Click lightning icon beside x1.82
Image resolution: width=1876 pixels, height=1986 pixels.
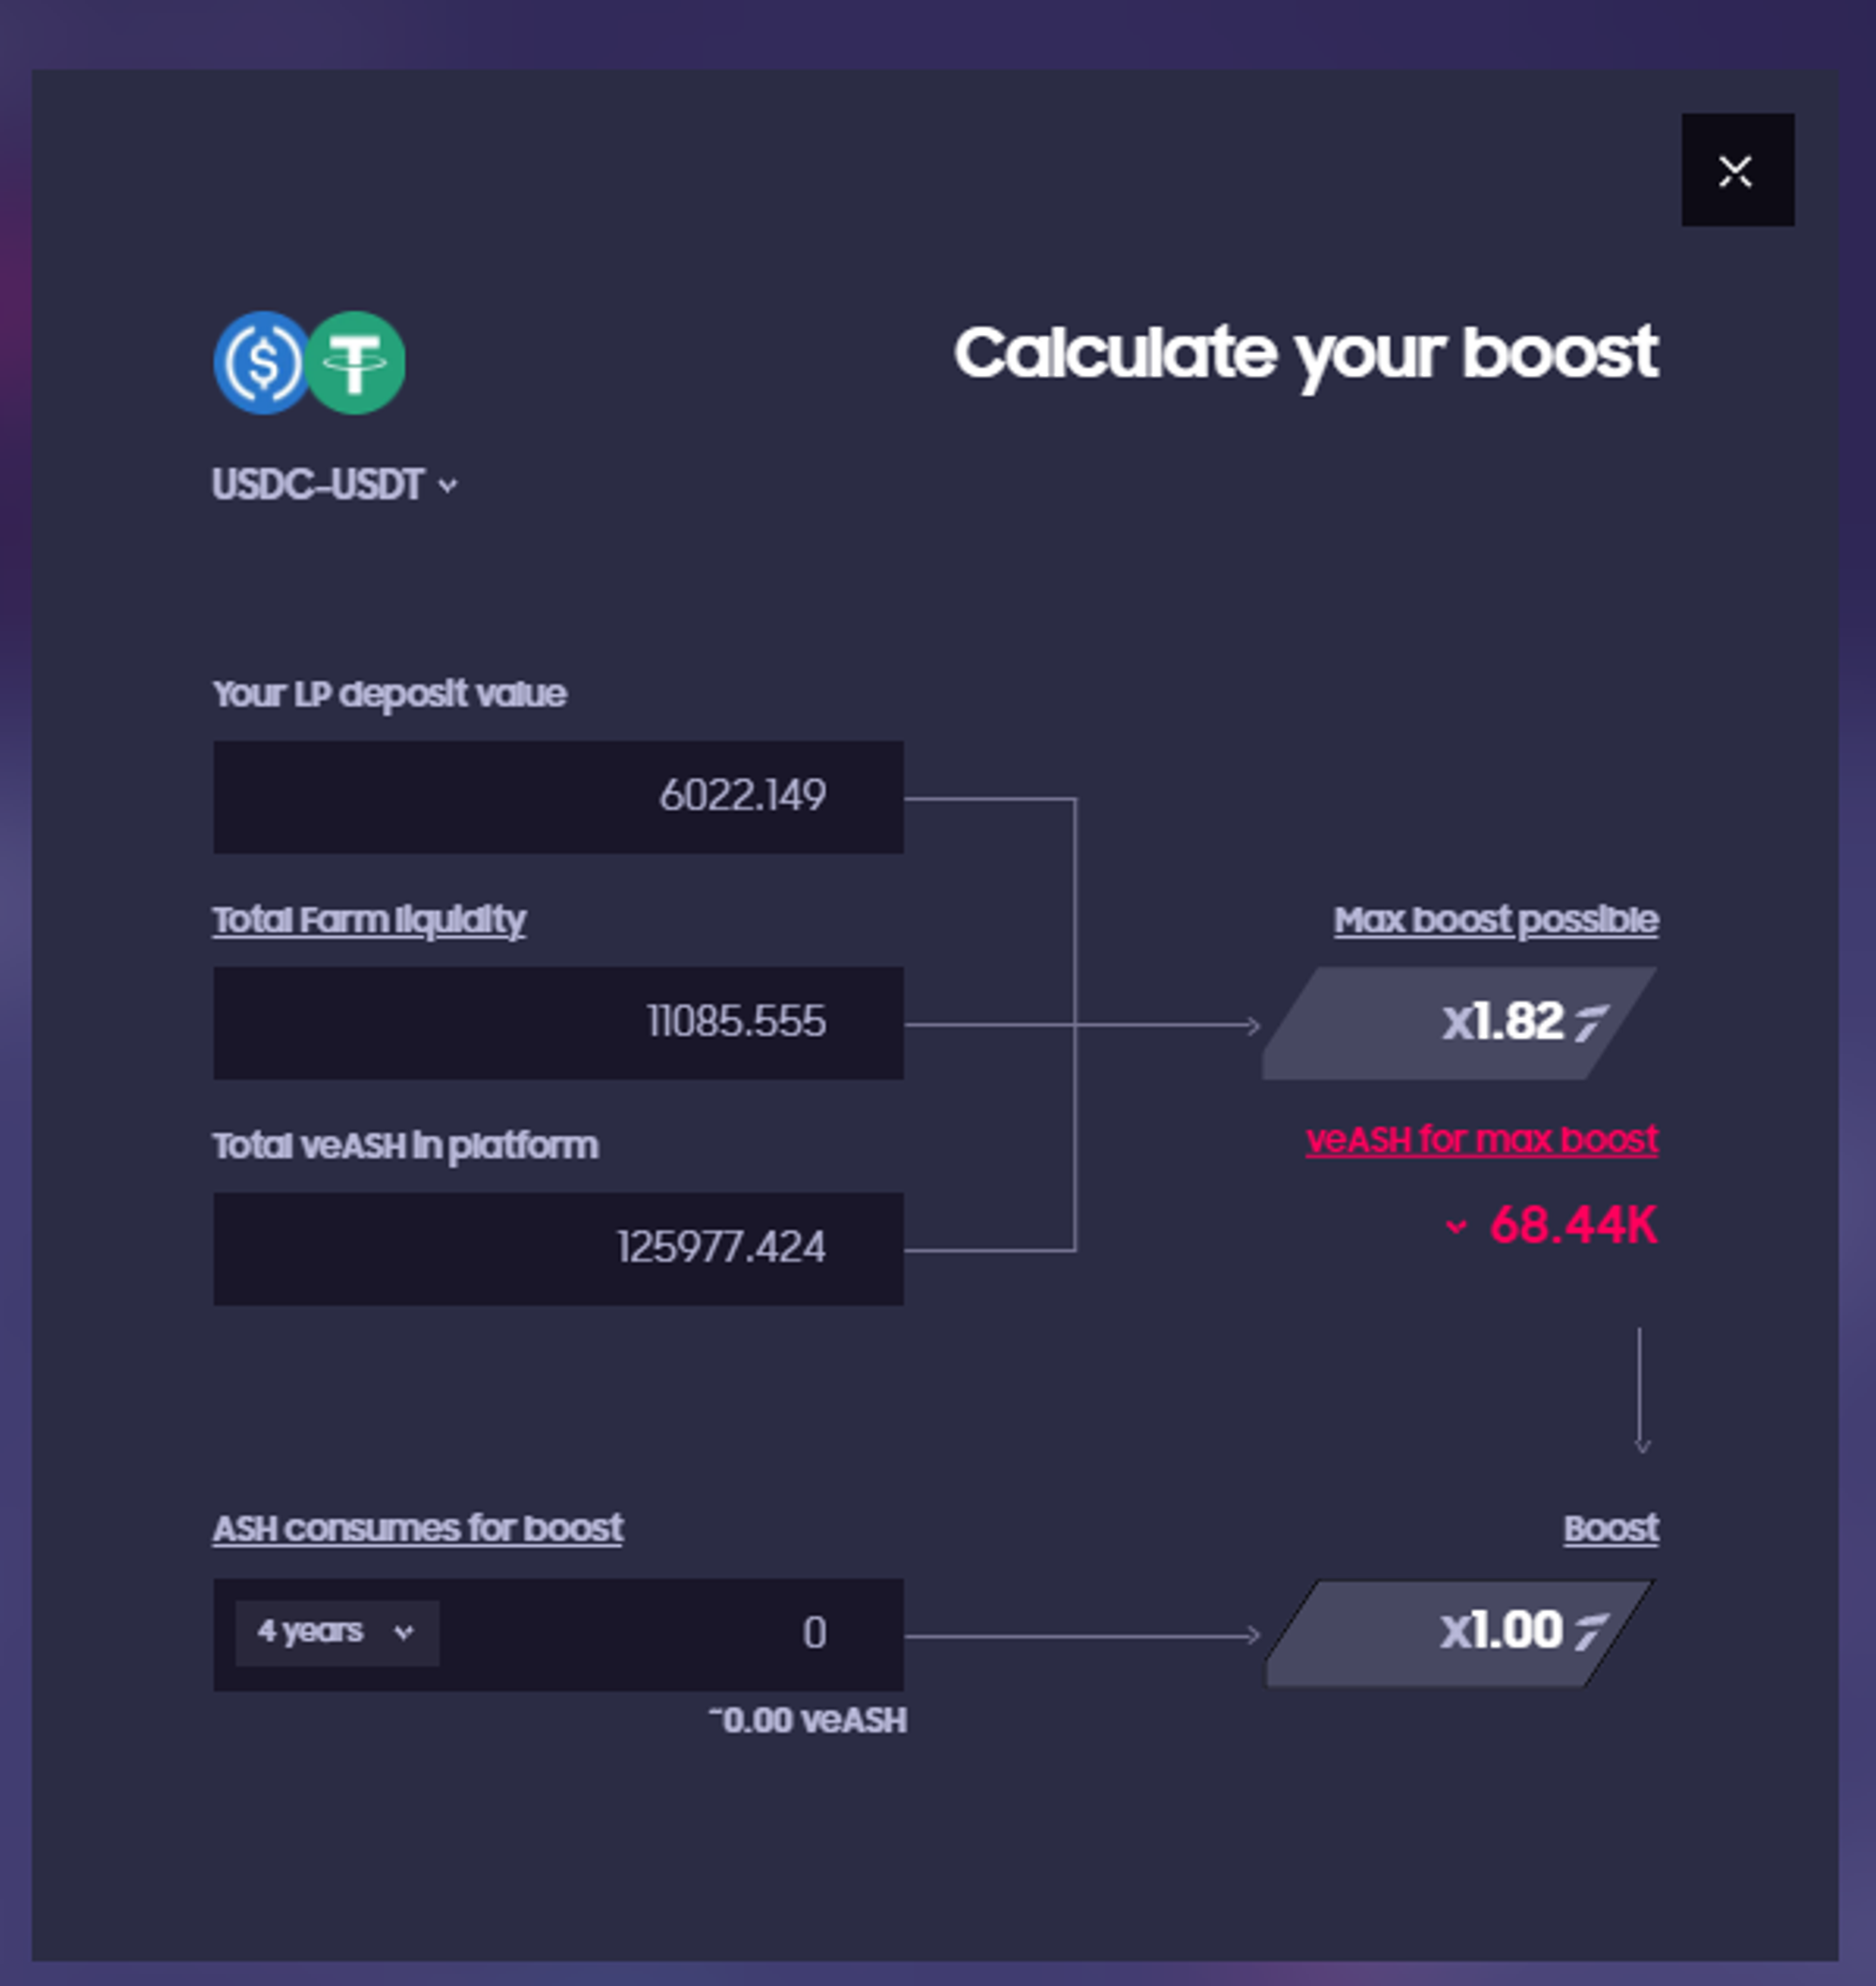point(1591,1023)
